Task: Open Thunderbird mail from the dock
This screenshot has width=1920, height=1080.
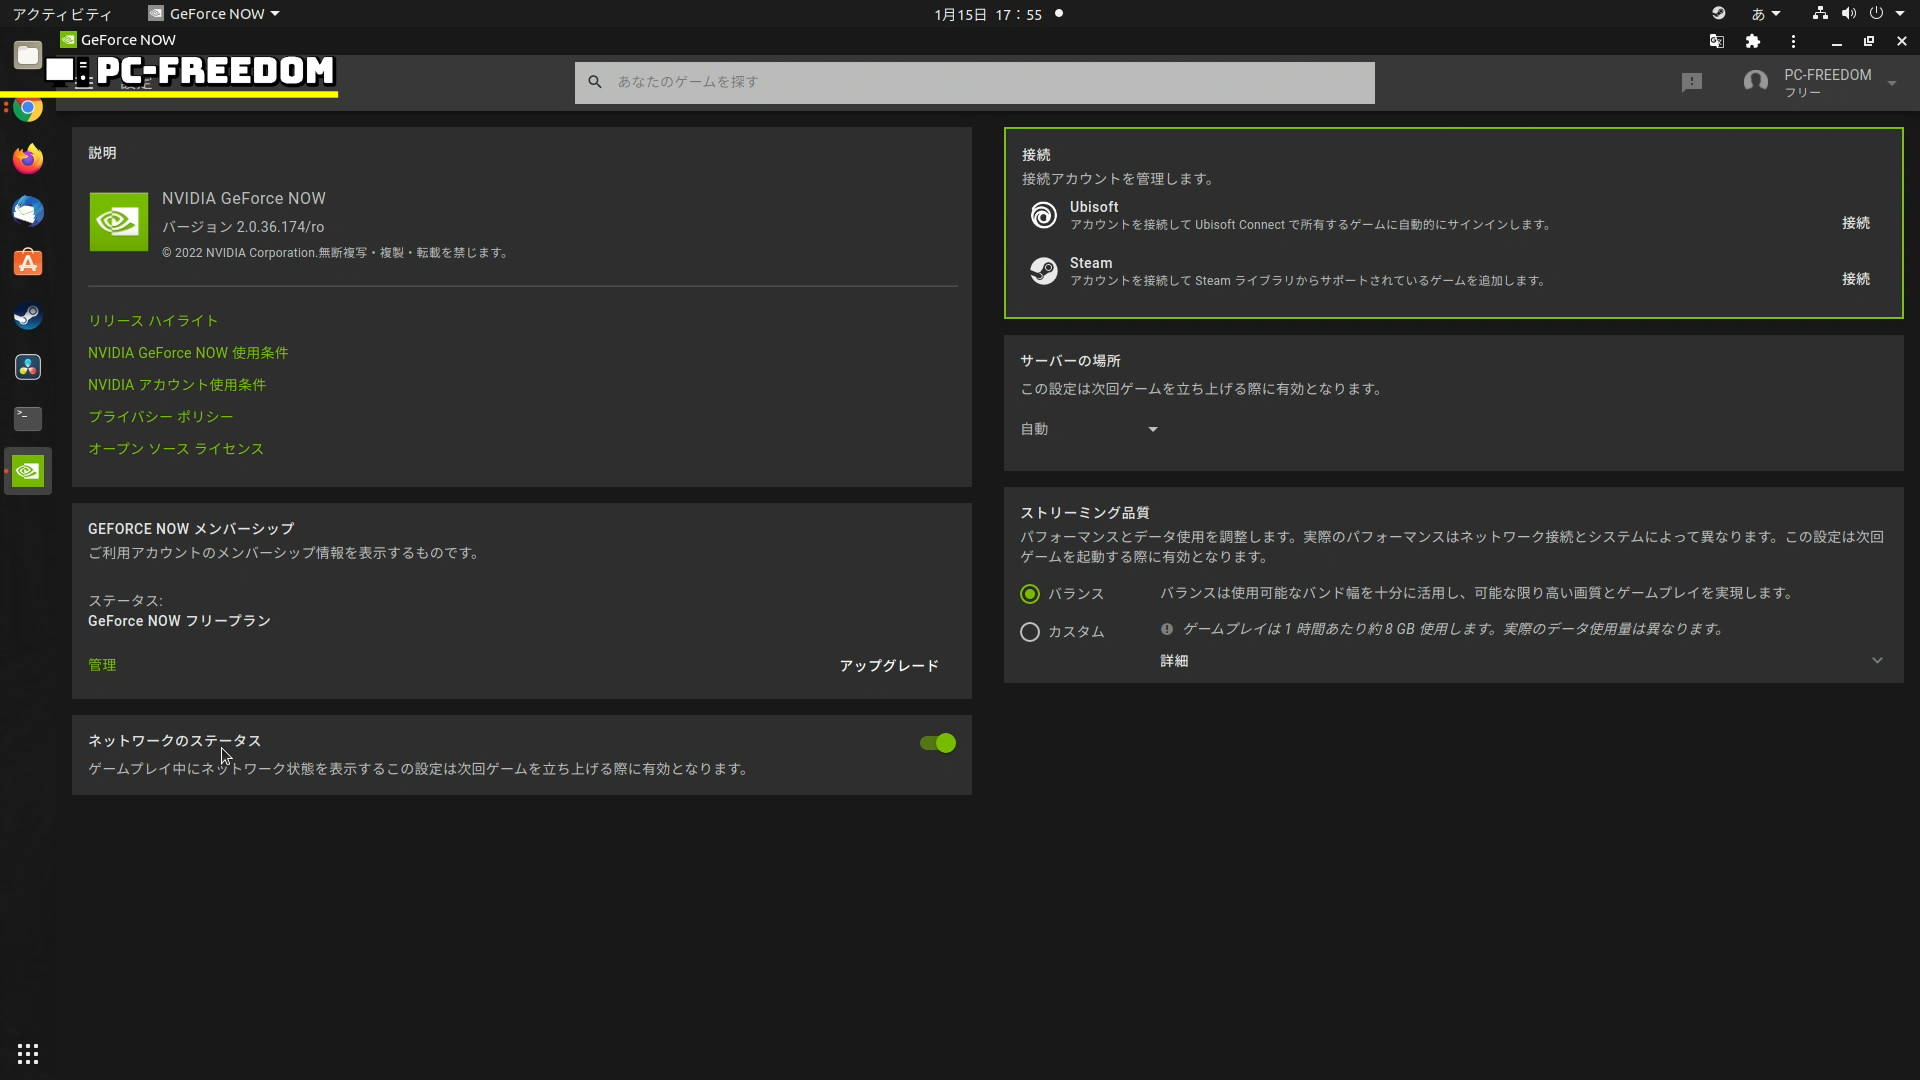Action: coord(28,211)
